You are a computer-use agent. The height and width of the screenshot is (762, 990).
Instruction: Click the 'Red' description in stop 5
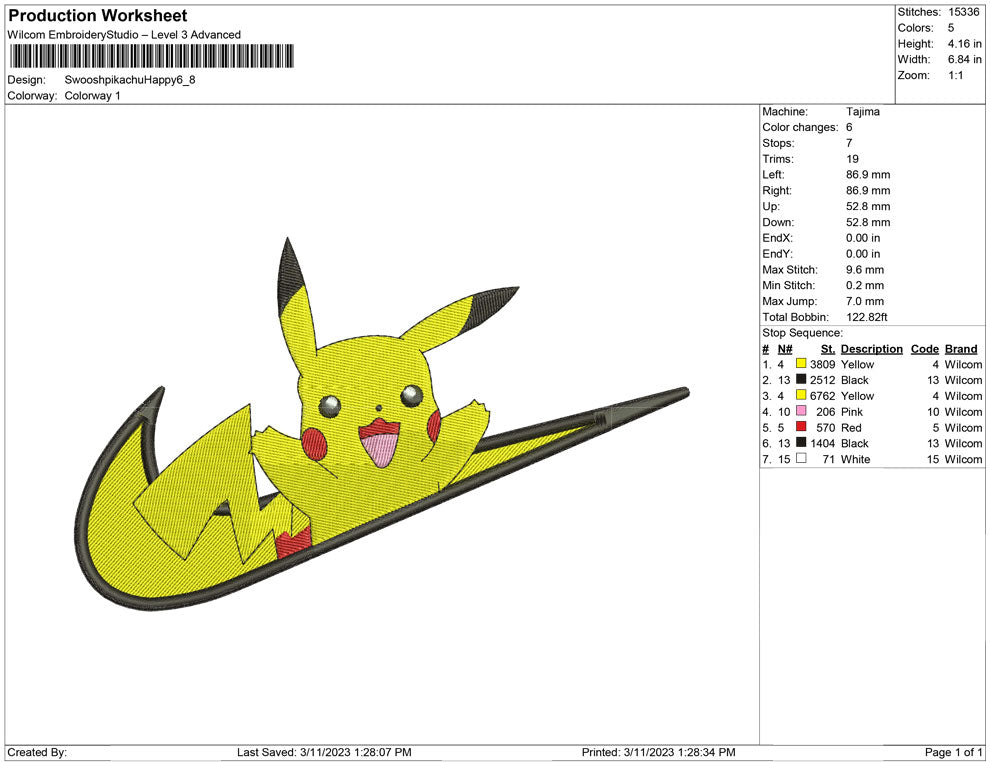(x=850, y=427)
